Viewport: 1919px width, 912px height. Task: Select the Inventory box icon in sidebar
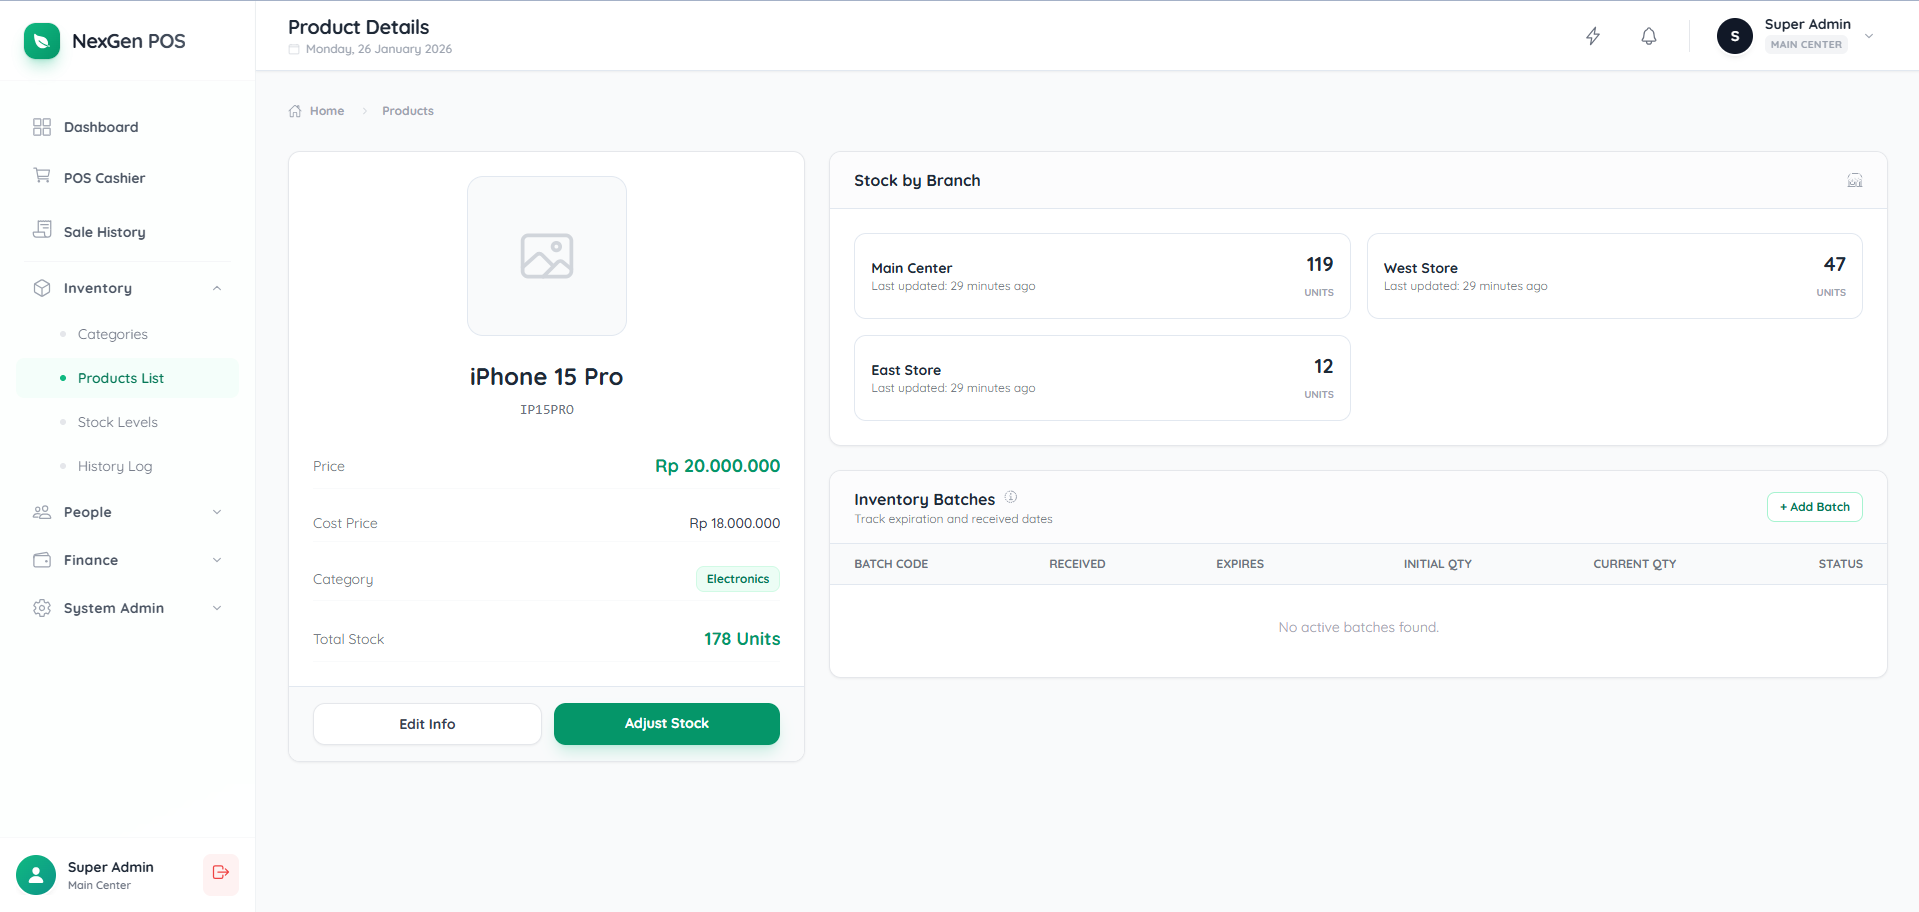(x=41, y=288)
